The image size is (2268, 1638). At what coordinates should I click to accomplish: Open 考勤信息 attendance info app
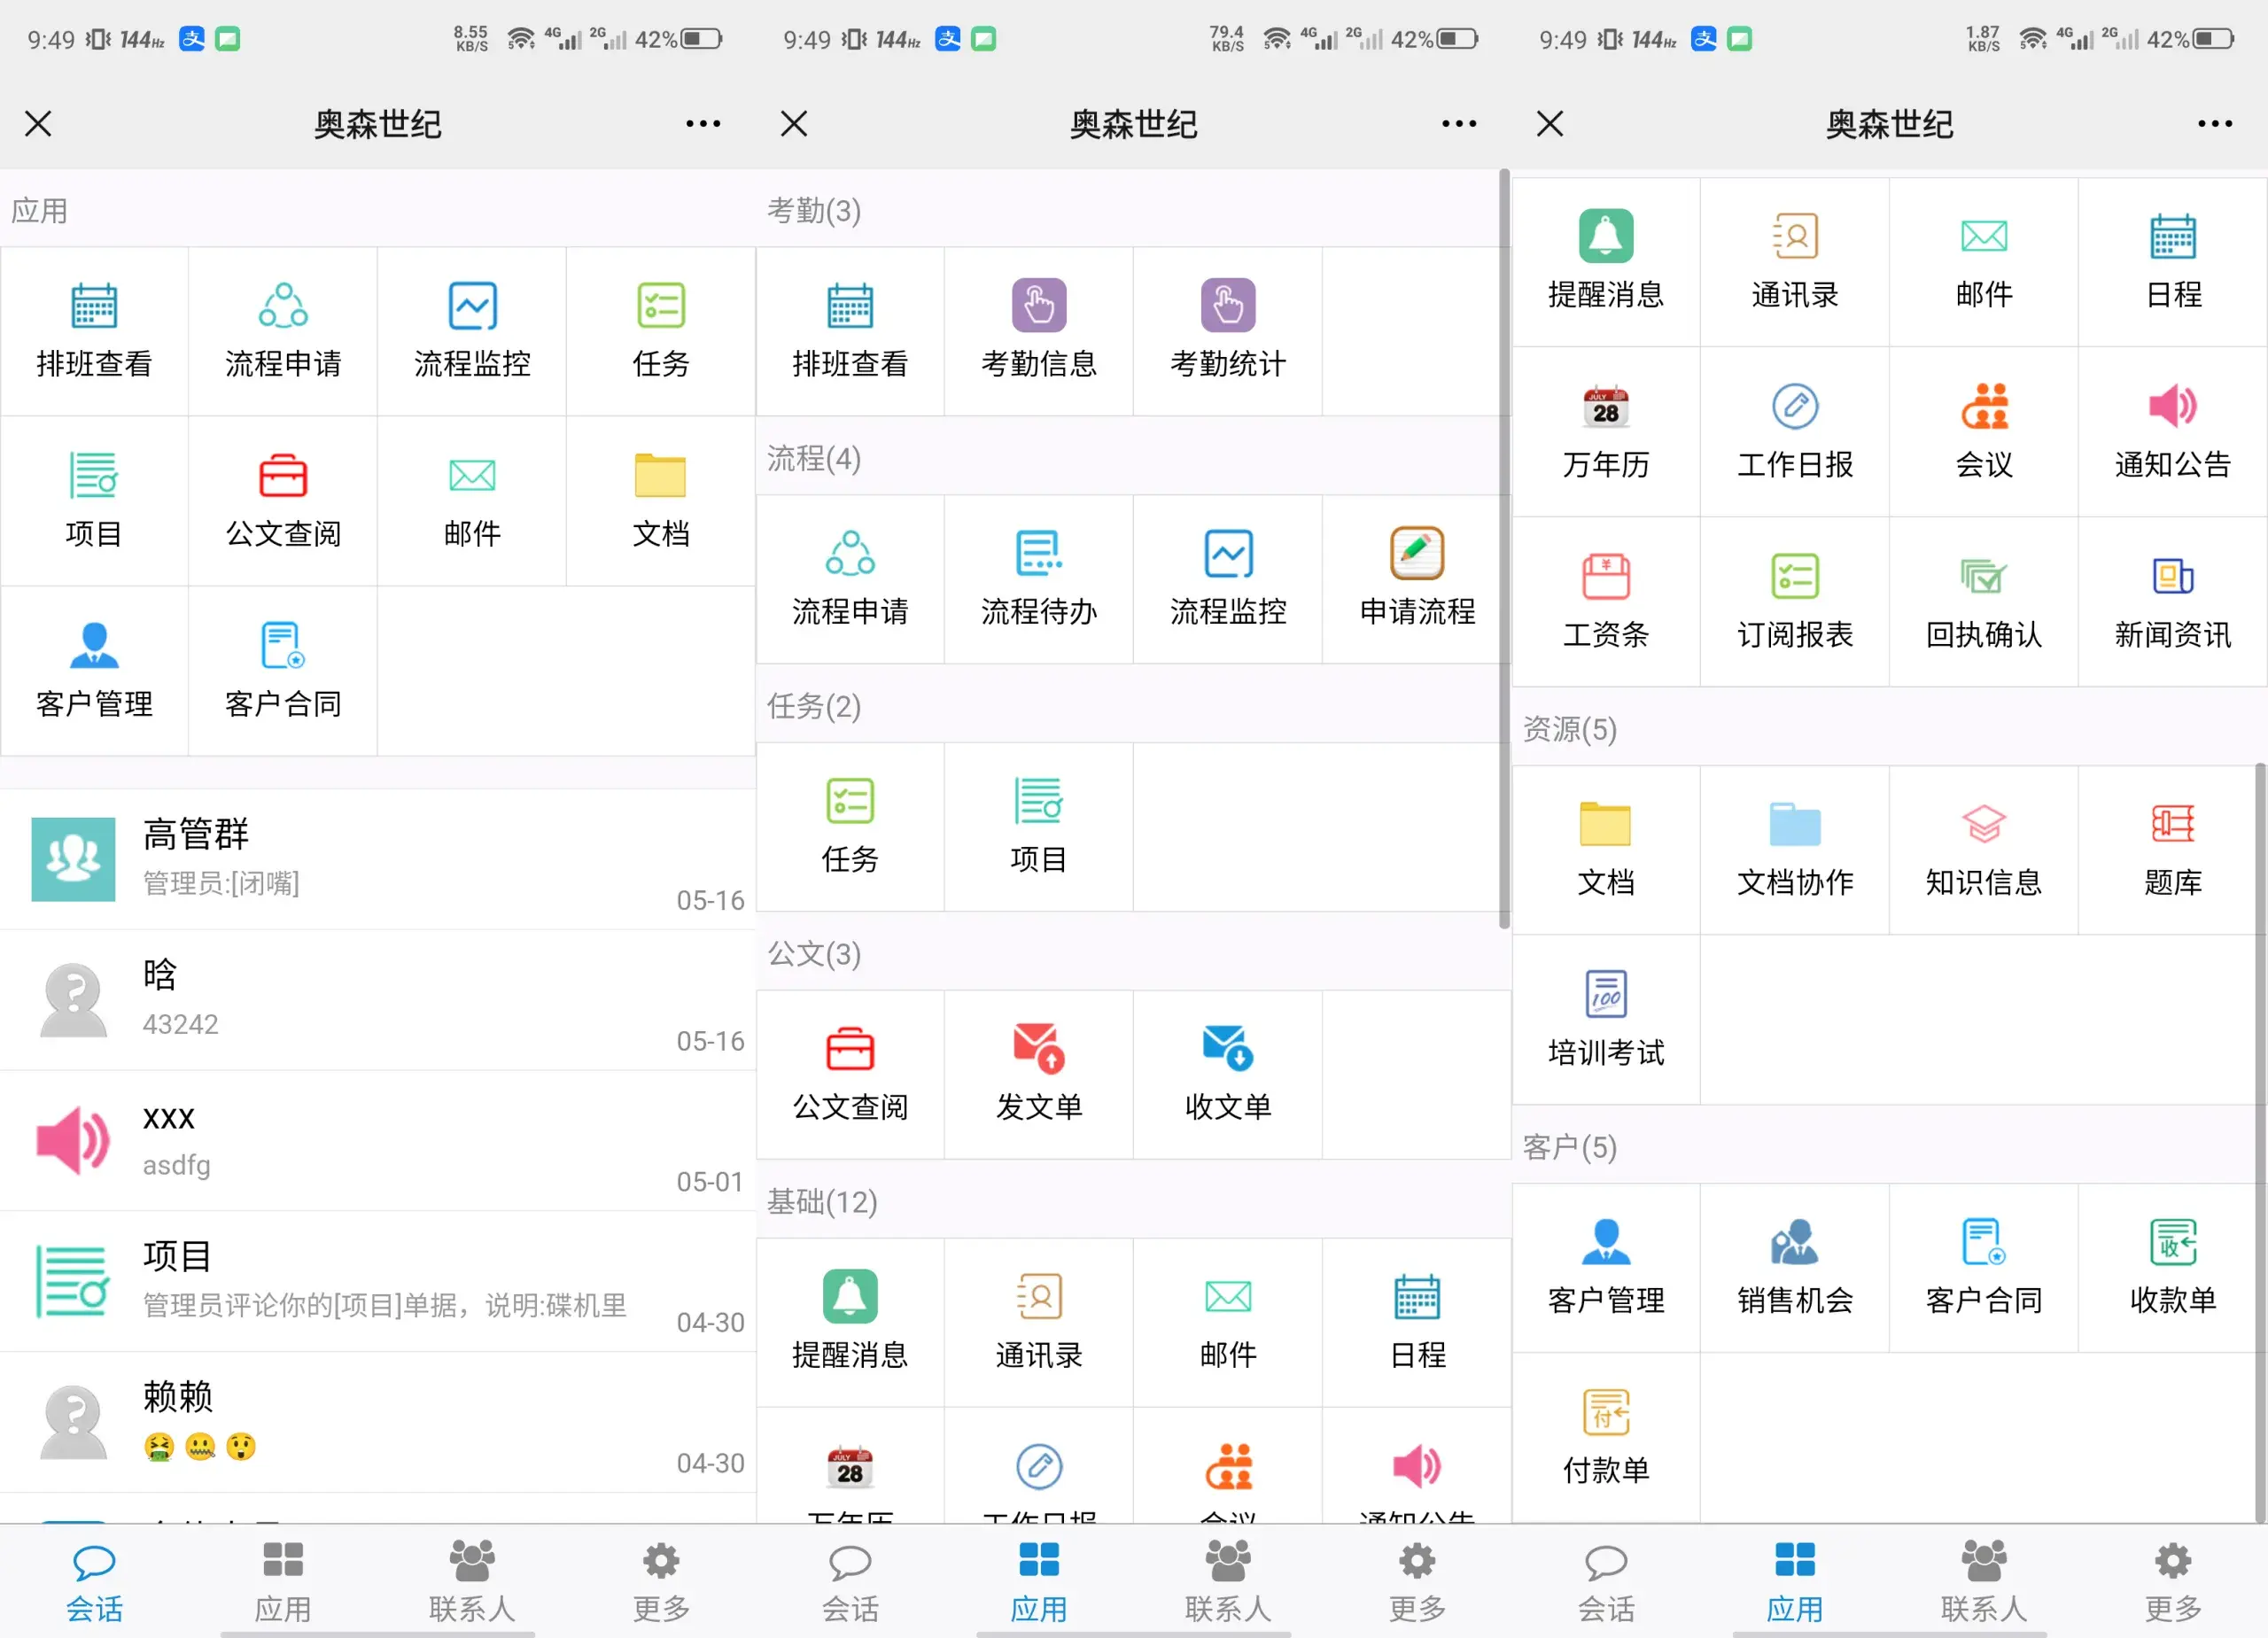point(1038,331)
